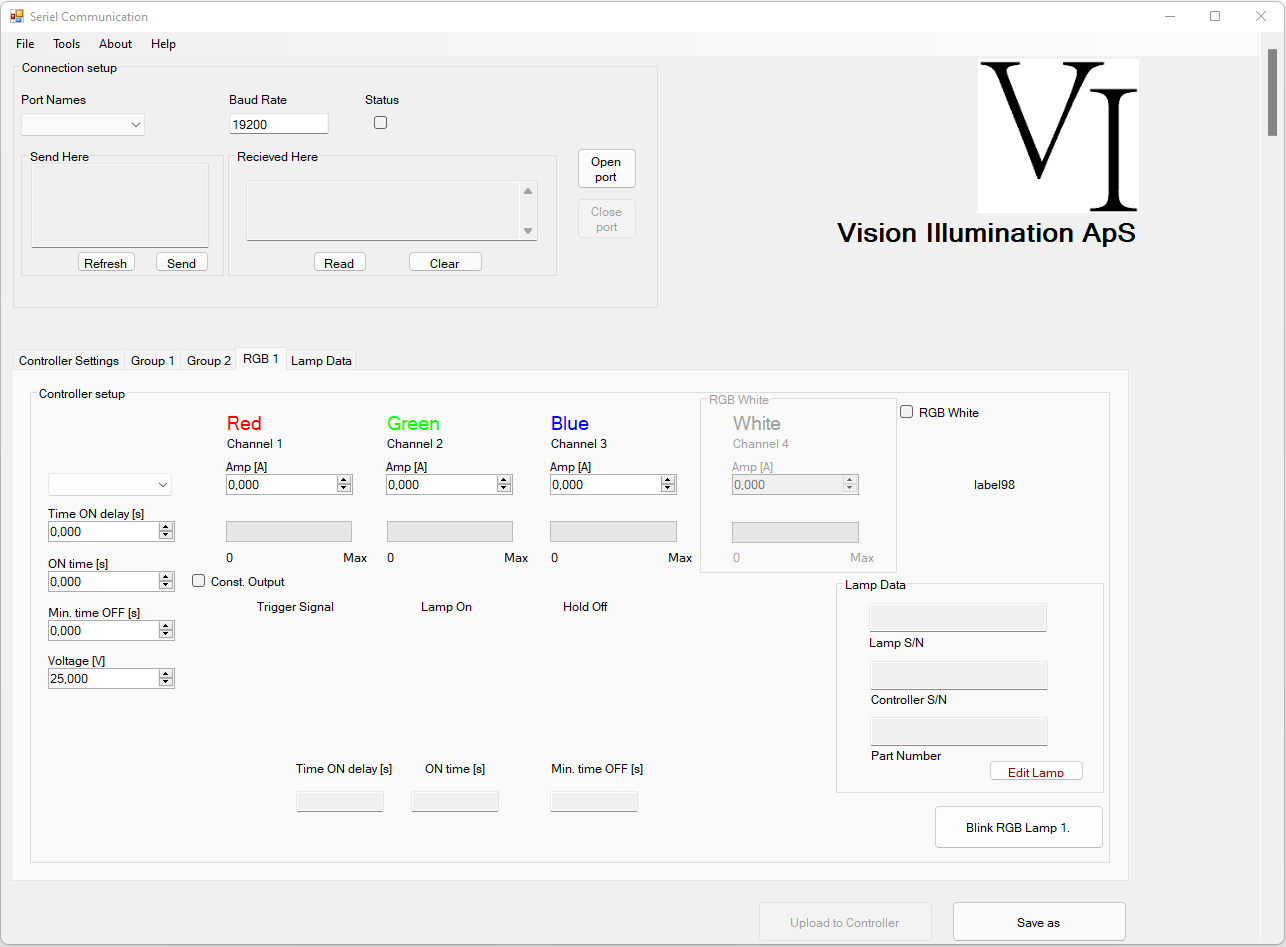Click the Voltage field showing 25,000
The width and height of the screenshot is (1286, 947).
pos(103,678)
